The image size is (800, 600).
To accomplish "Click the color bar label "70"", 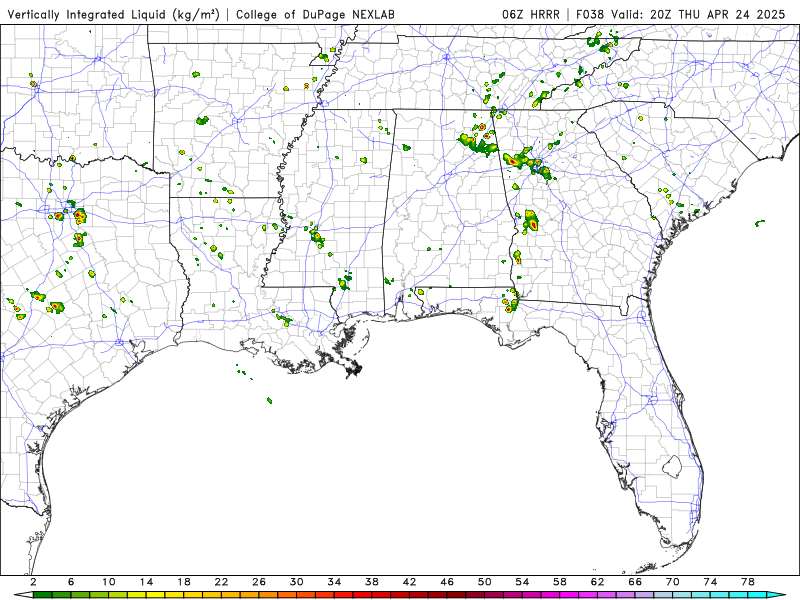I will [x=673, y=582].
